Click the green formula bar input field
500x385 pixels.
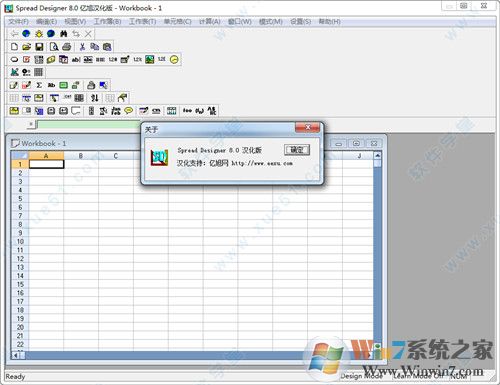(x=88, y=125)
